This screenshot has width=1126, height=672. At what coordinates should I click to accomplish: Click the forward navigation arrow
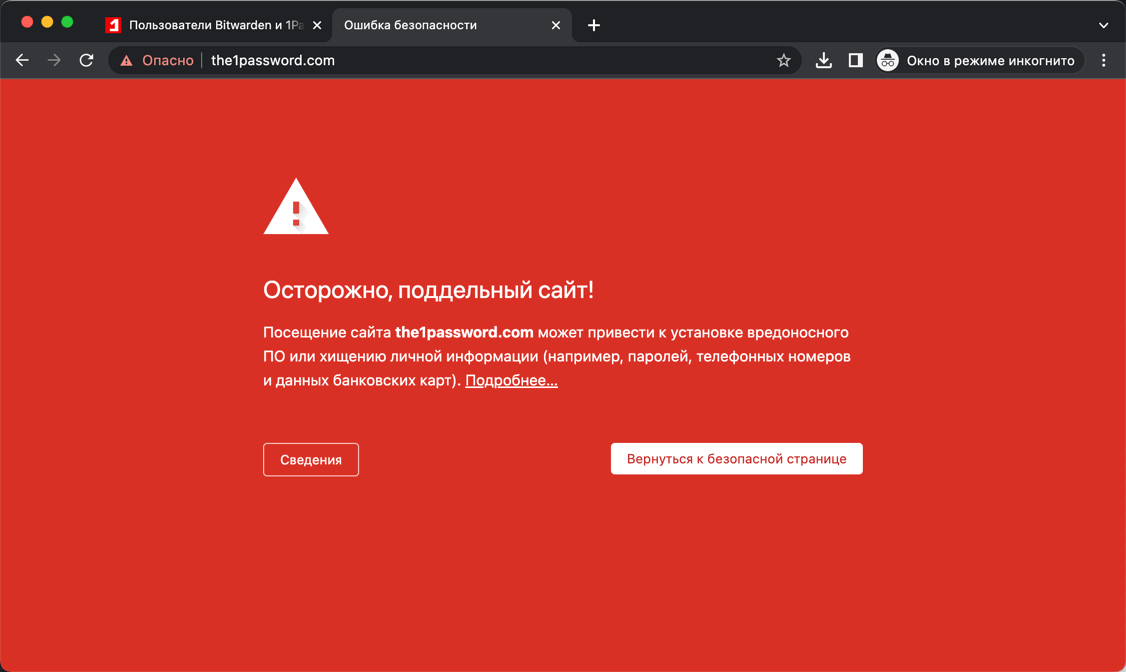[54, 60]
